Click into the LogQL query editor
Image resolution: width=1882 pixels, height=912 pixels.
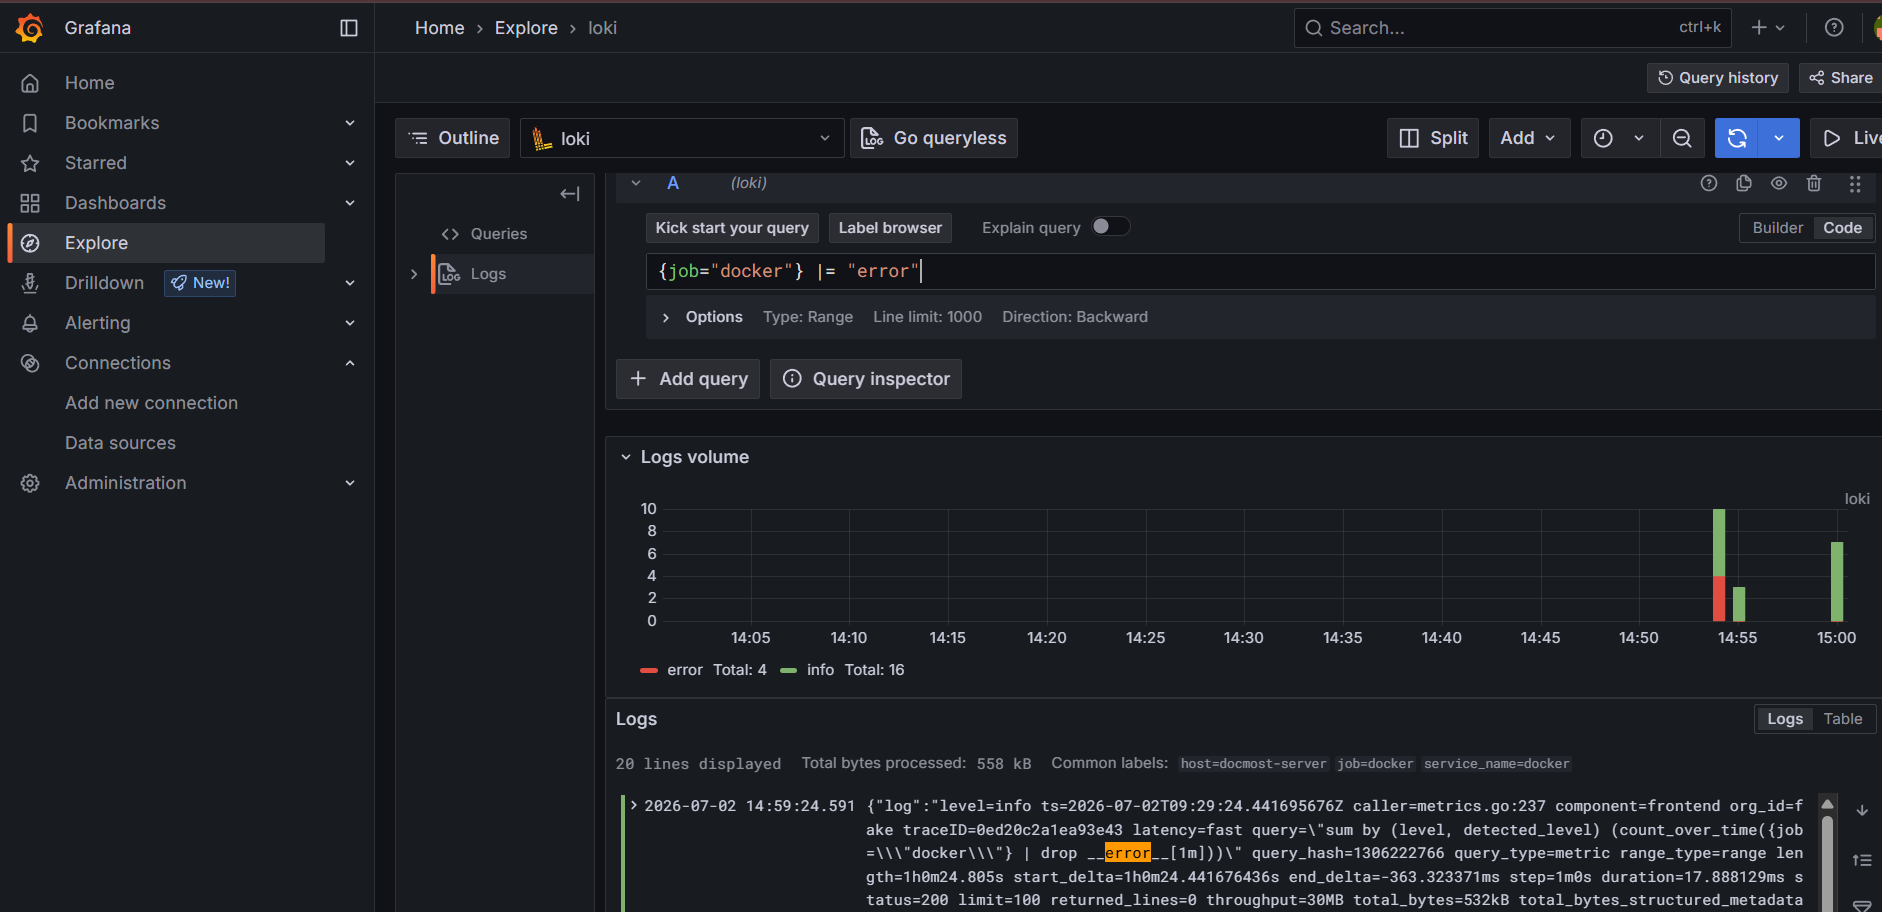pos(1260,271)
